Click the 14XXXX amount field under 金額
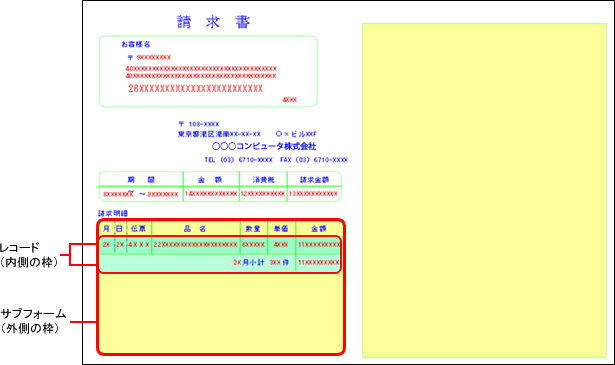Screen dimensions: 615x365 click(x=211, y=194)
